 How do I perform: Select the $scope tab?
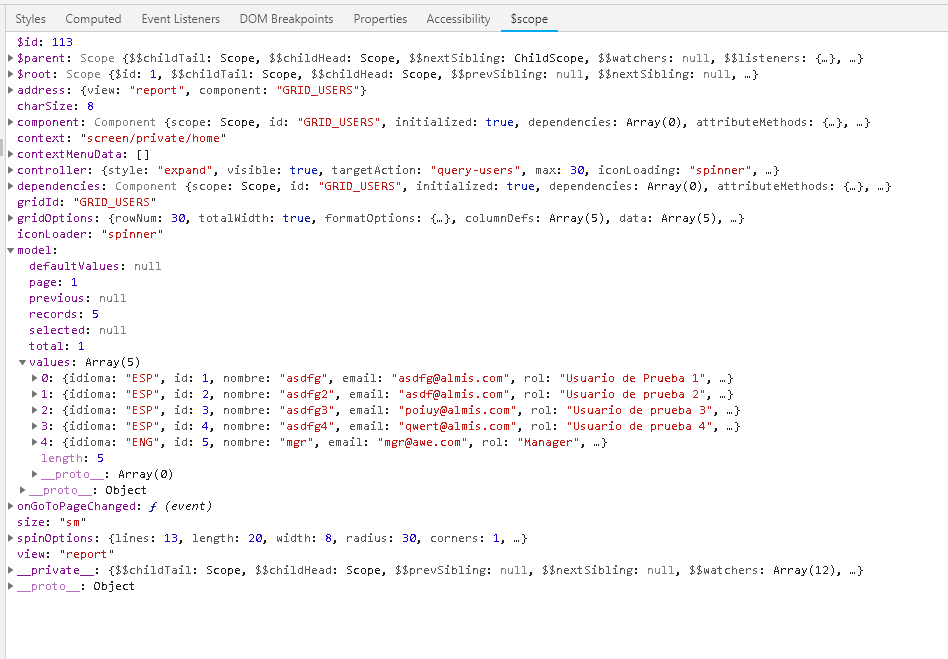click(x=529, y=19)
